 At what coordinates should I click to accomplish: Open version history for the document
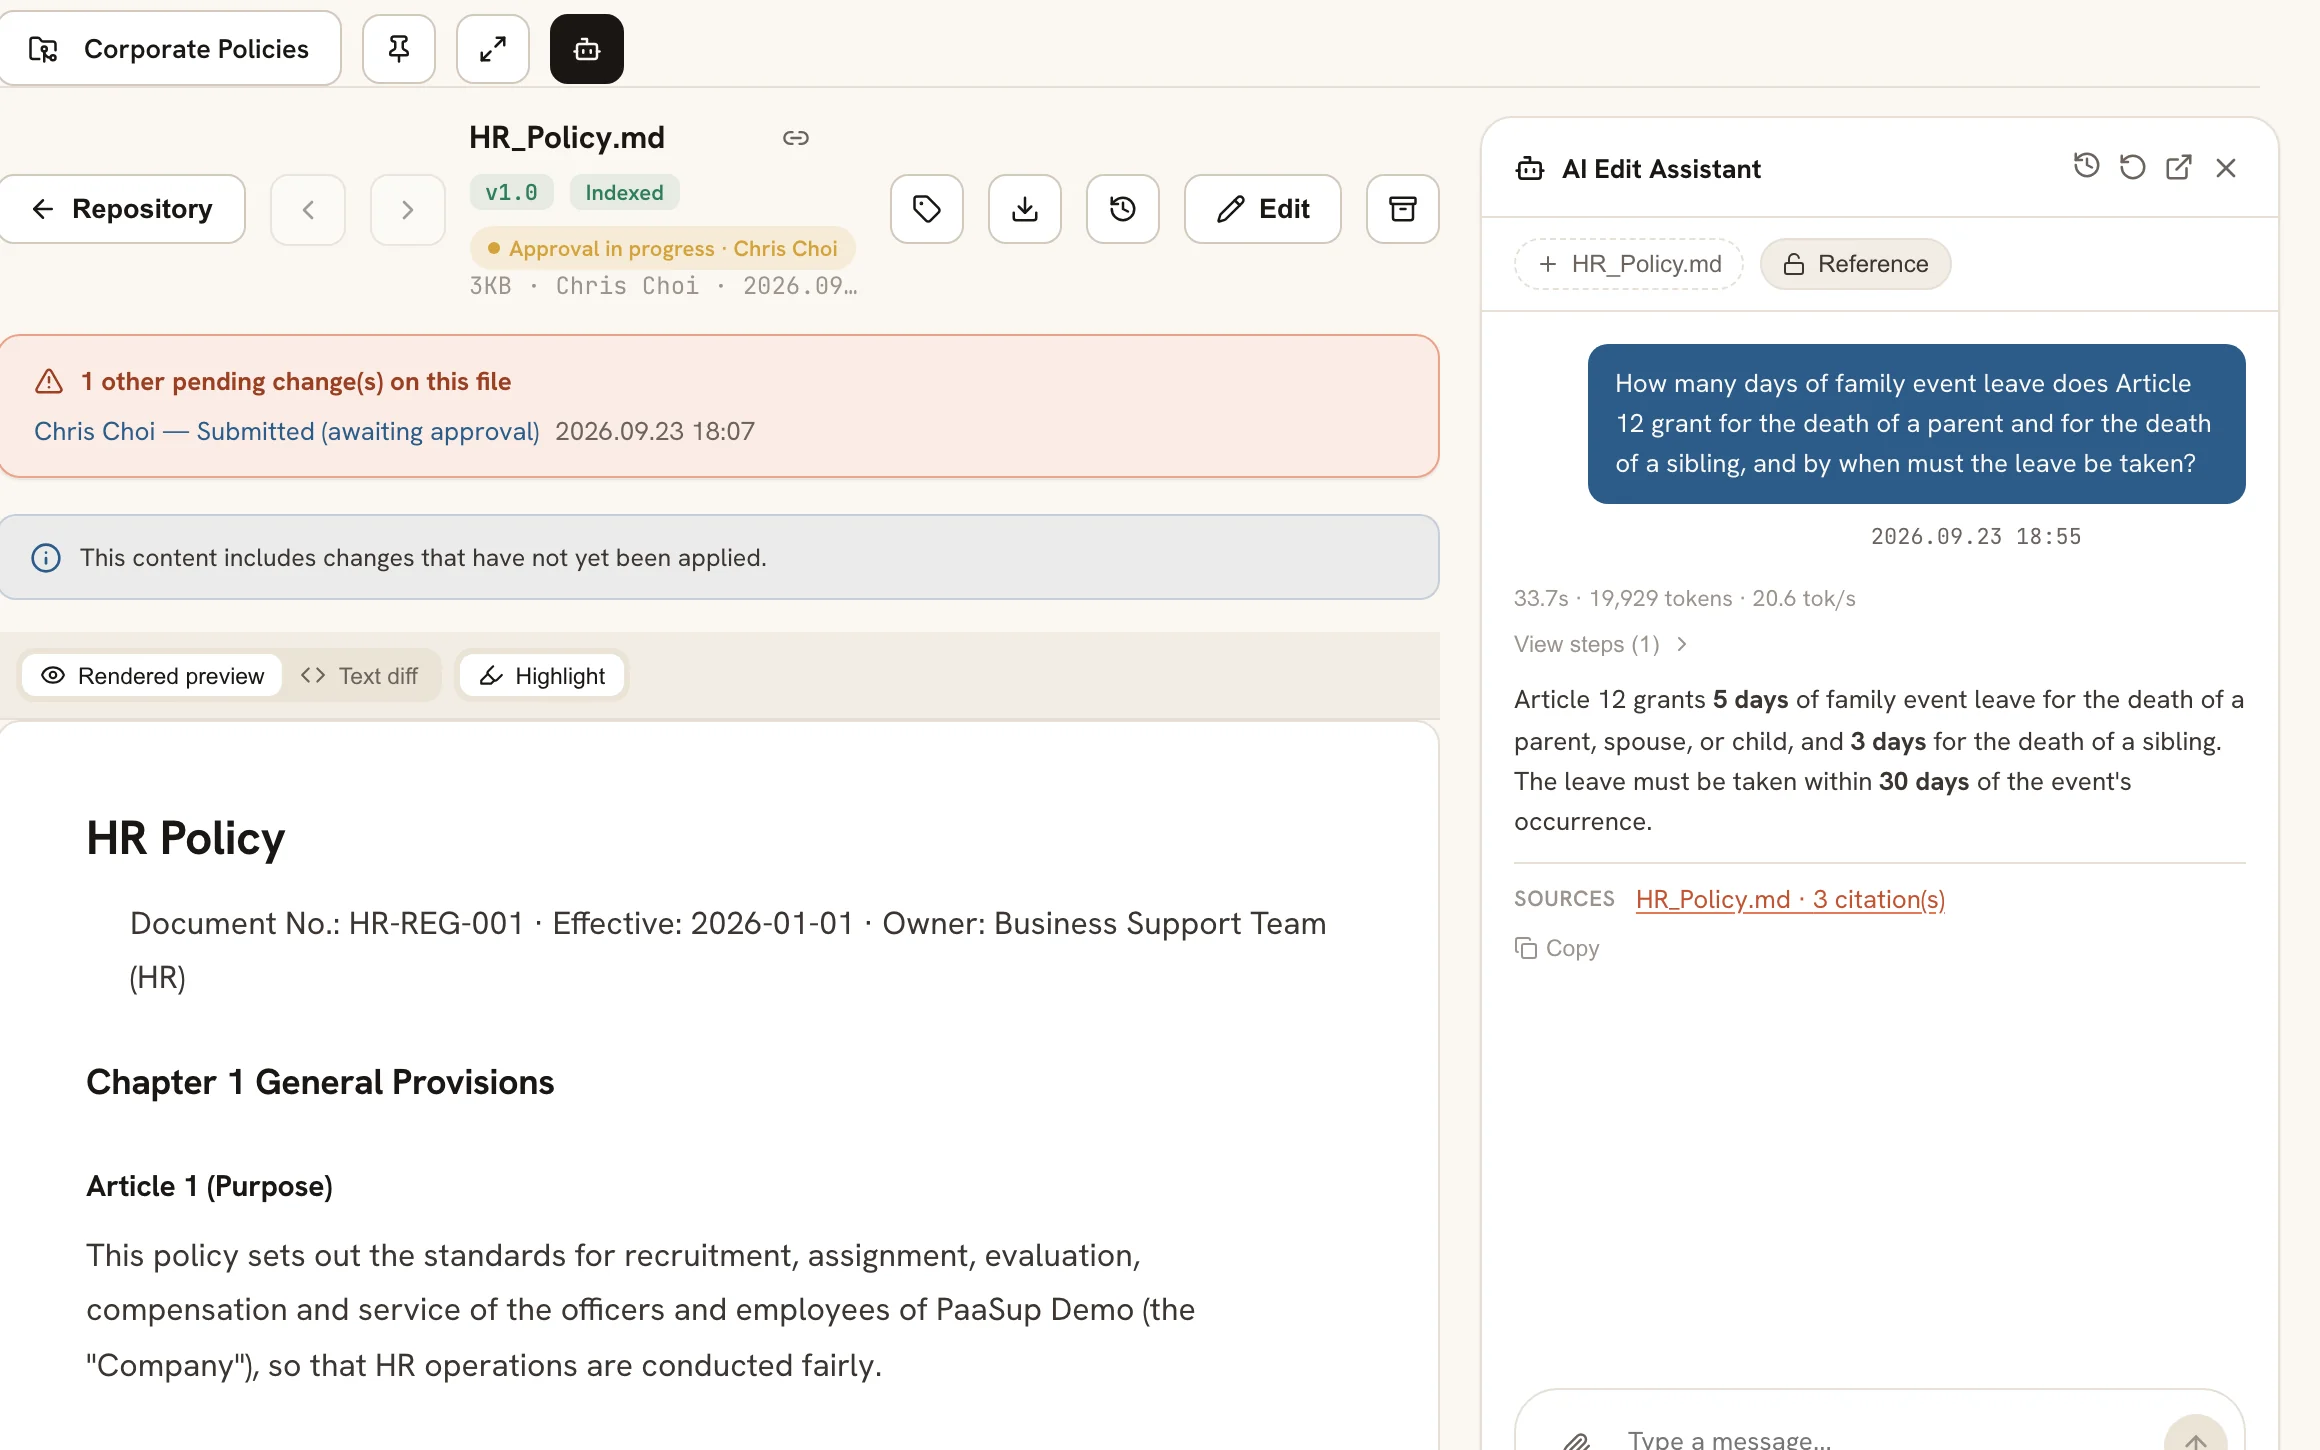(x=1123, y=209)
